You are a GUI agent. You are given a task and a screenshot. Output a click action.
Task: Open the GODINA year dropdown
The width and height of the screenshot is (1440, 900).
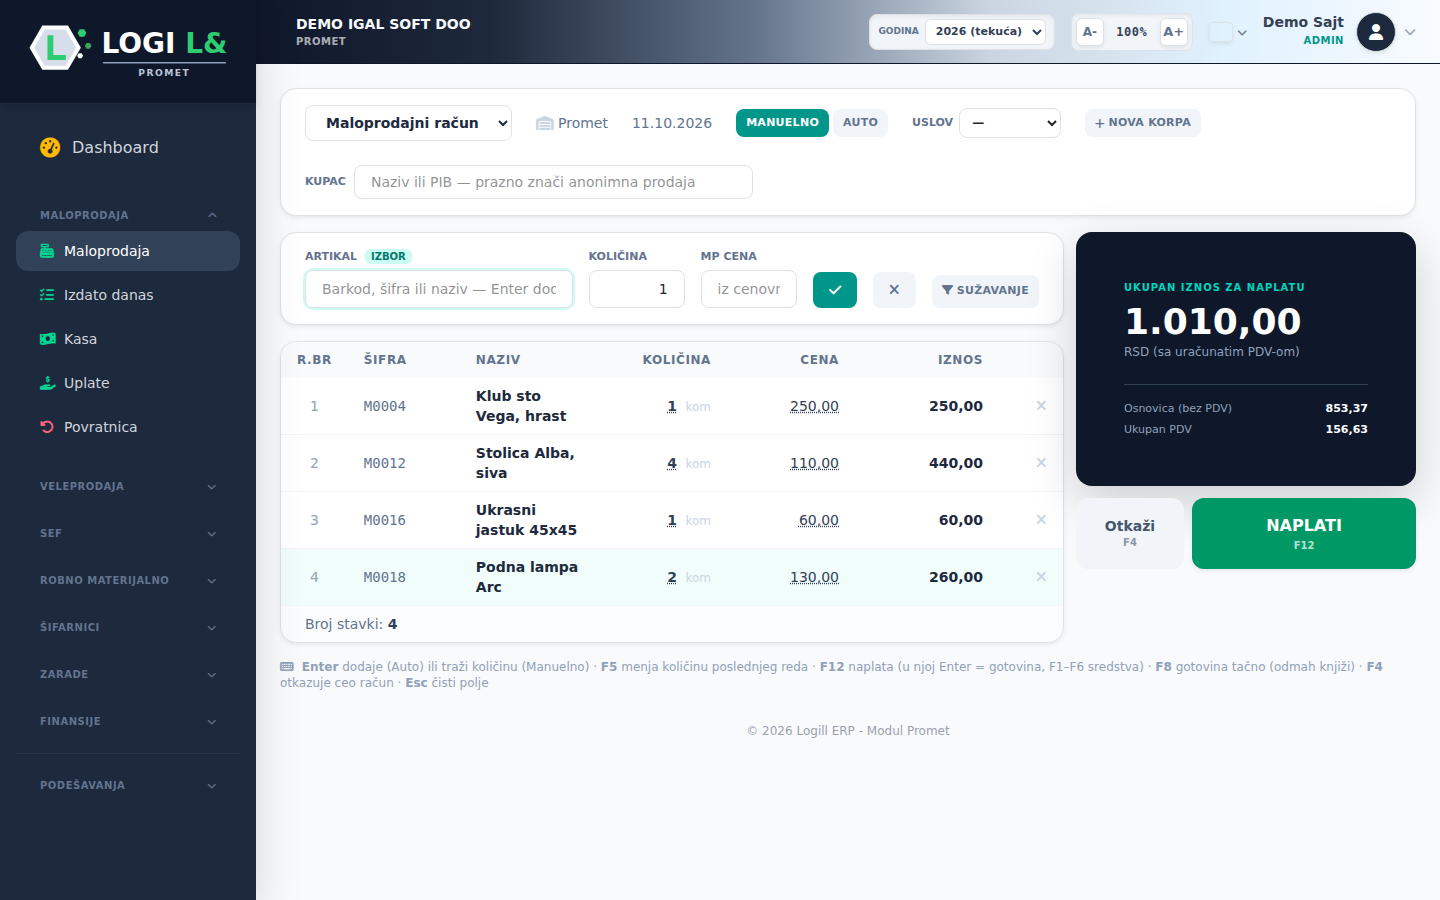[x=985, y=32]
